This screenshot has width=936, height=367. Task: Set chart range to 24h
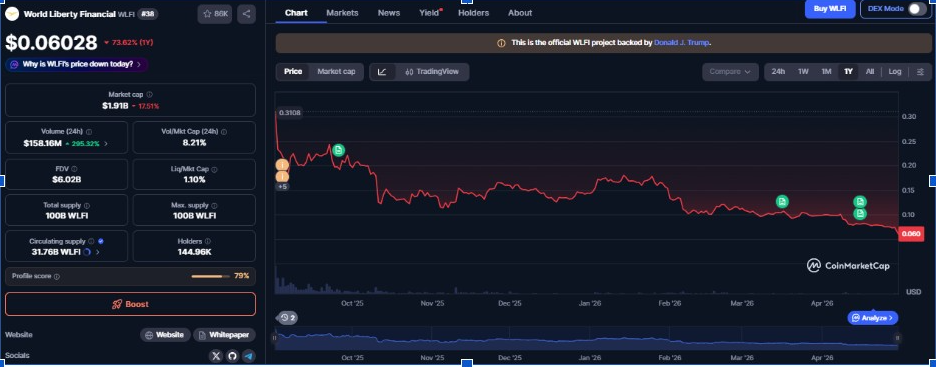pyautogui.click(x=778, y=72)
